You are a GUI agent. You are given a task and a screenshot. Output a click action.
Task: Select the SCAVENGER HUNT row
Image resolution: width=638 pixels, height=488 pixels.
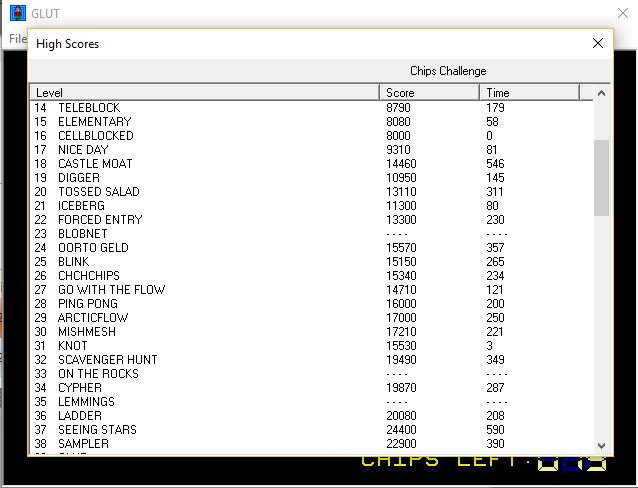[107, 360]
